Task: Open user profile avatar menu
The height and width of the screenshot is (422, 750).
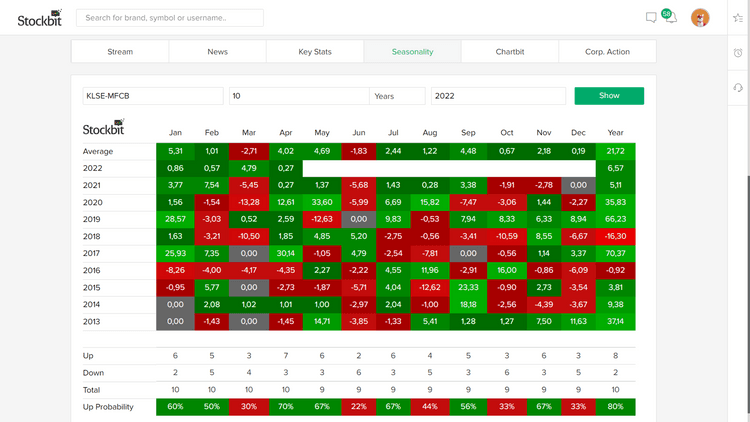Action: (700, 18)
